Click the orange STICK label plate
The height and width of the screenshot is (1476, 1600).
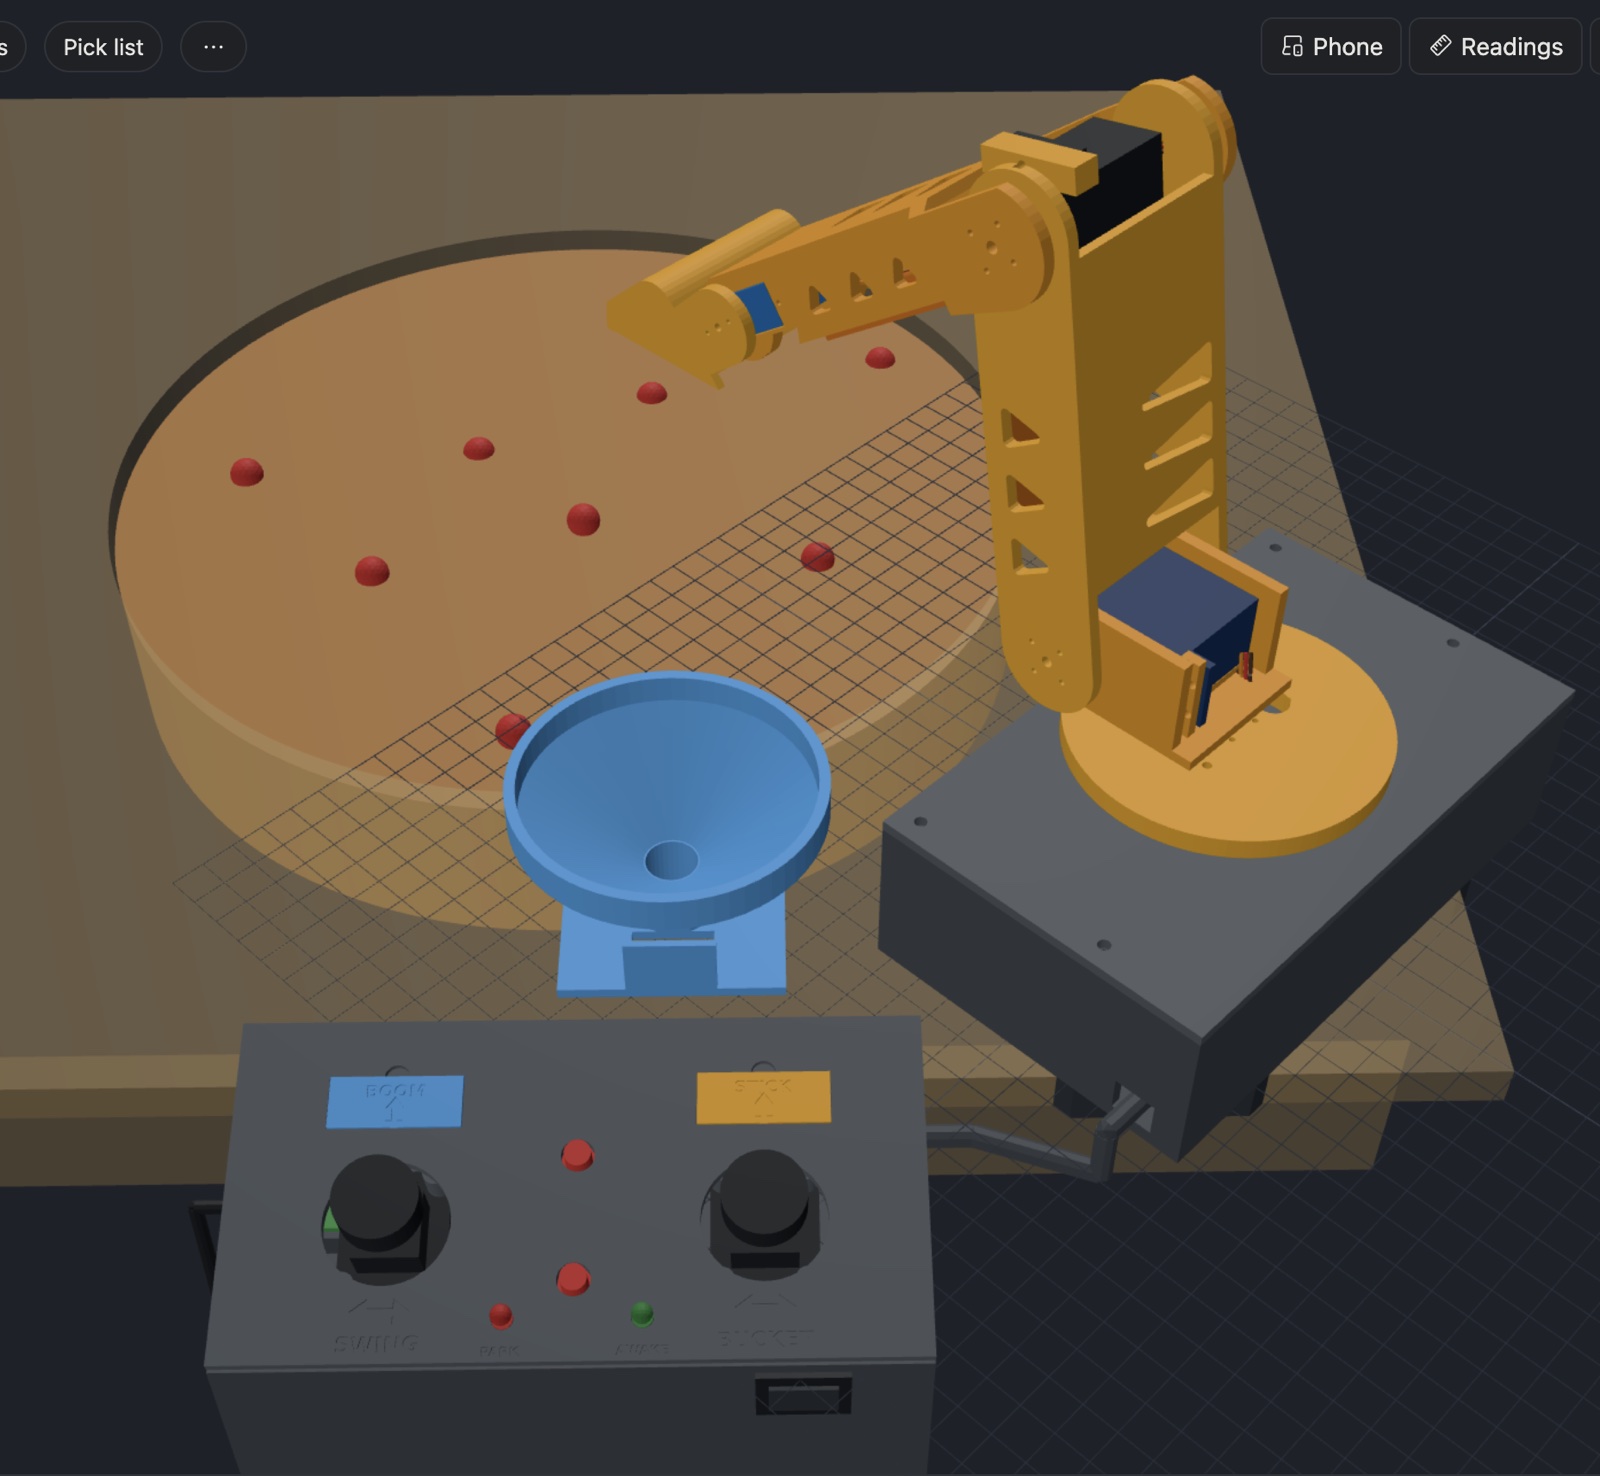pyautogui.click(x=763, y=1097)
